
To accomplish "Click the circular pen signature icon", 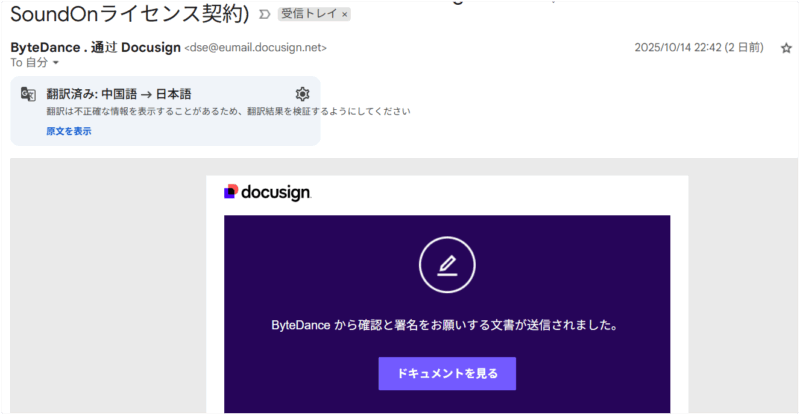I will pos(447,265).
